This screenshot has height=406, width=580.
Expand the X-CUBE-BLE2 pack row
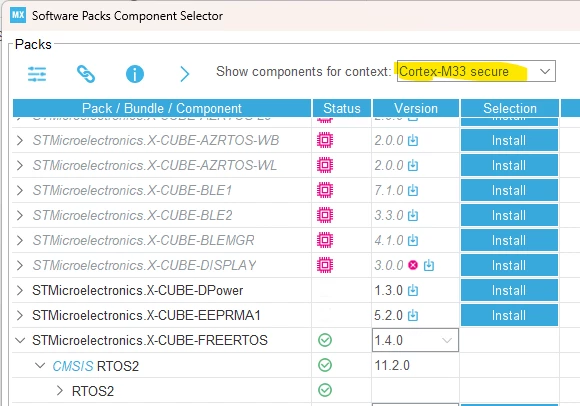coord(20,215)
